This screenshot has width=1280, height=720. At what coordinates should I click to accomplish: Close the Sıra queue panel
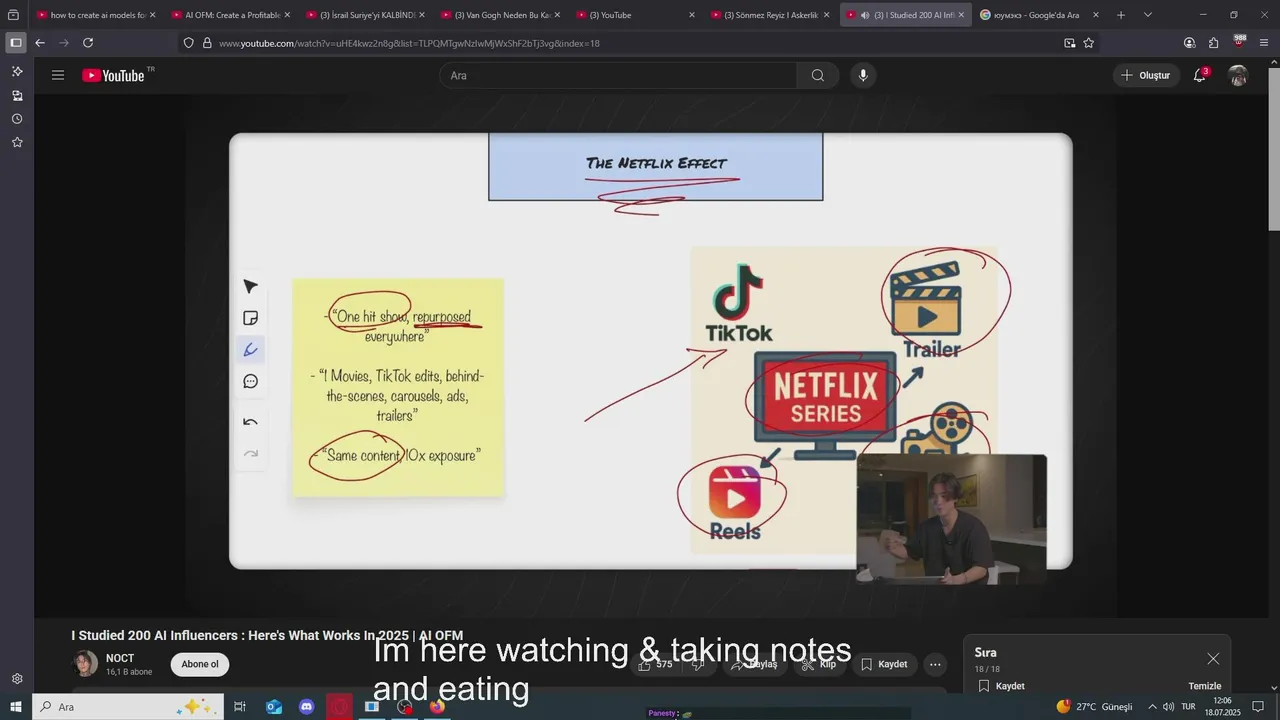pos(1213,658)
